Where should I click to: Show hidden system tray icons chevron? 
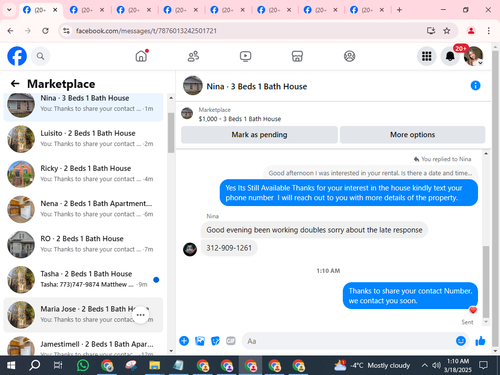pyautogui.click(x=424, y=365)
